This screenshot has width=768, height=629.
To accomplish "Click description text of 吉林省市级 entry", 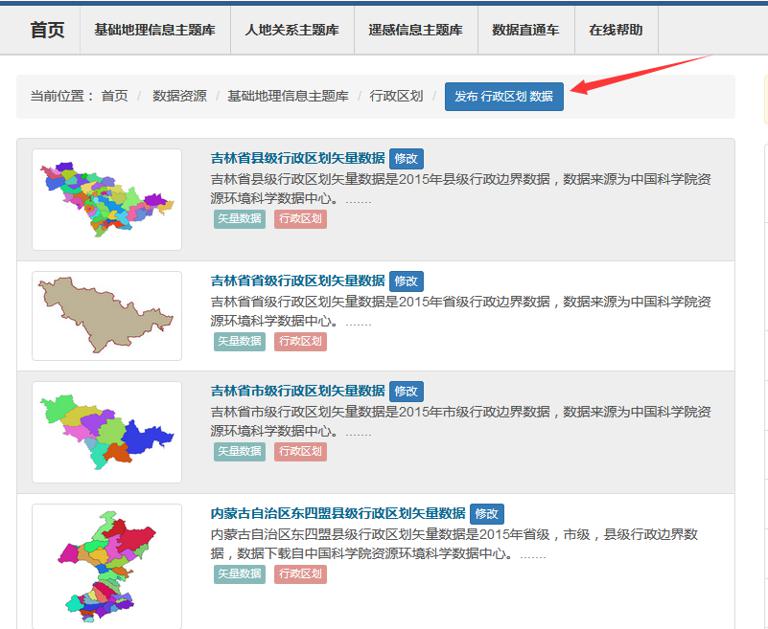I will pos(461,421).
